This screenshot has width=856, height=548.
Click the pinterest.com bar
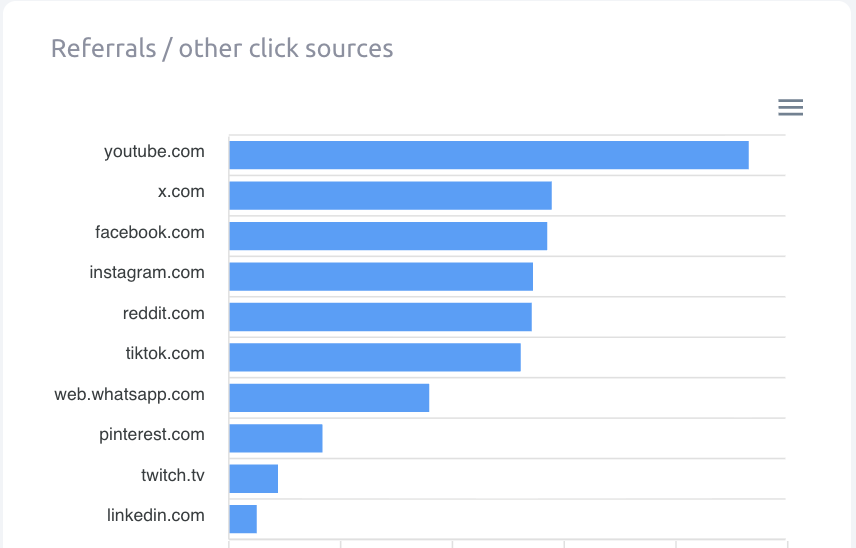tap(276, 438)
